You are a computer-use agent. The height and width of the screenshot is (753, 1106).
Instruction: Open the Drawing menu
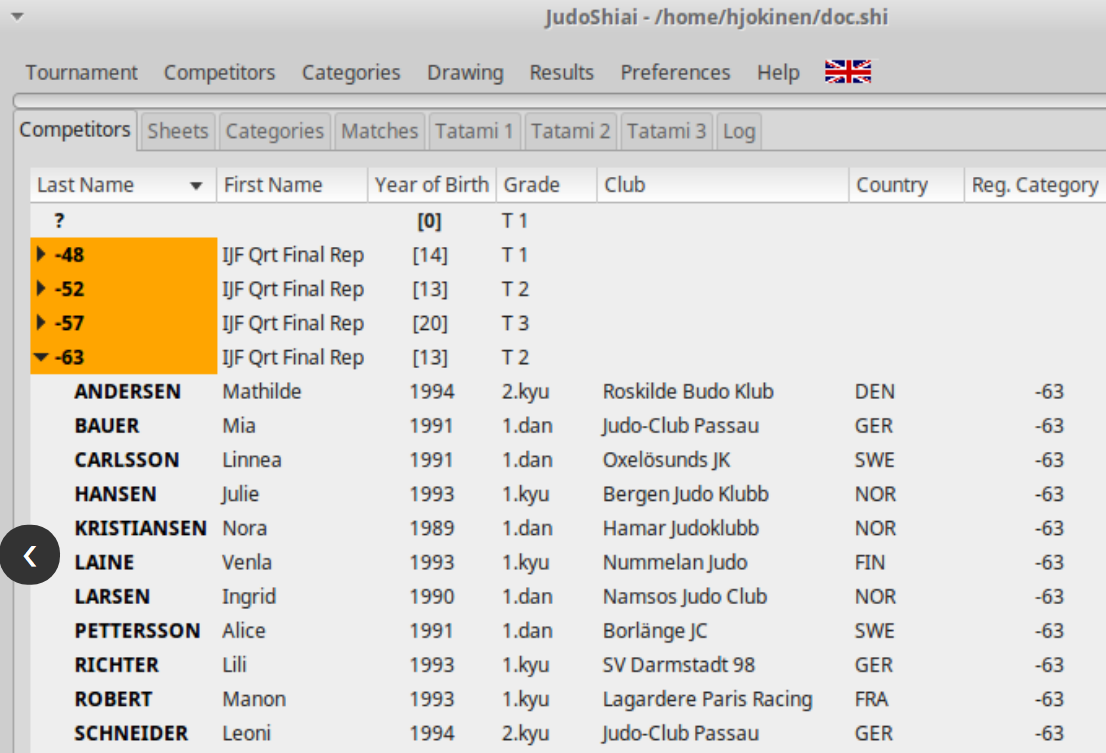point(464,72)
